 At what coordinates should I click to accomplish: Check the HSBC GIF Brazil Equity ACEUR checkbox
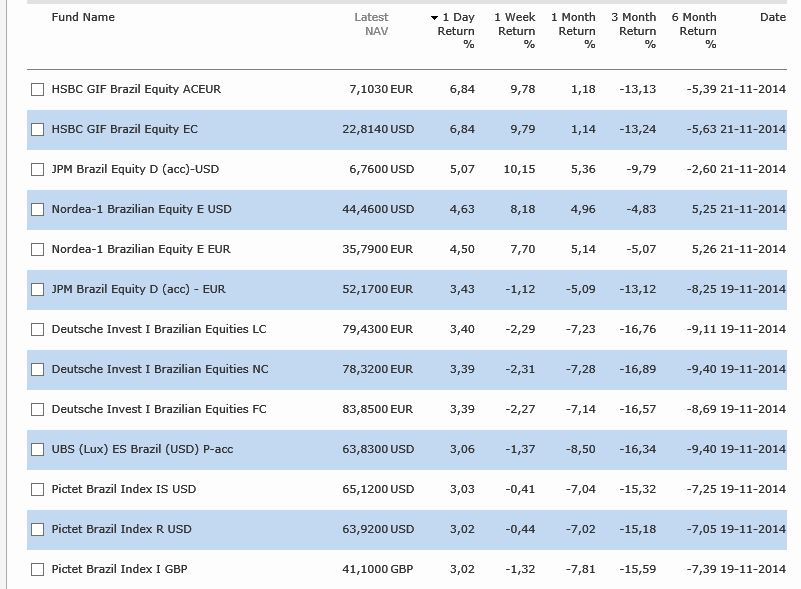[37, 89]
